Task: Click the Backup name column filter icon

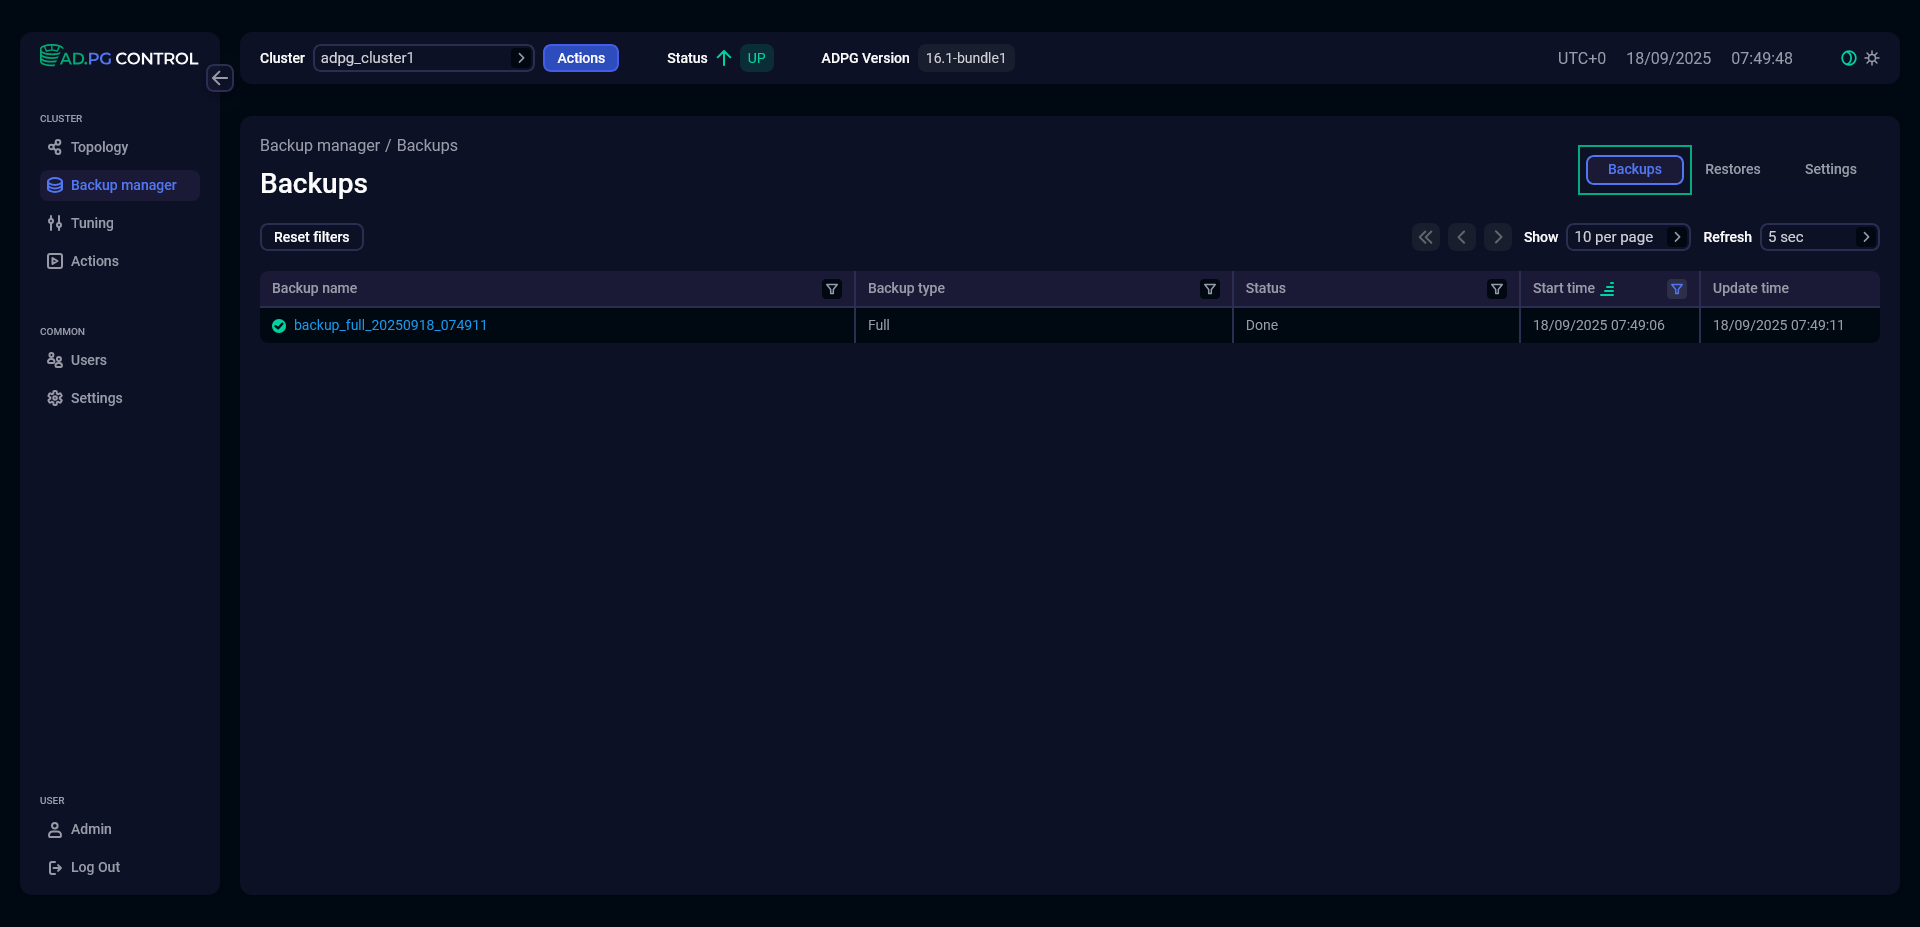Action: tap(831, 289)
